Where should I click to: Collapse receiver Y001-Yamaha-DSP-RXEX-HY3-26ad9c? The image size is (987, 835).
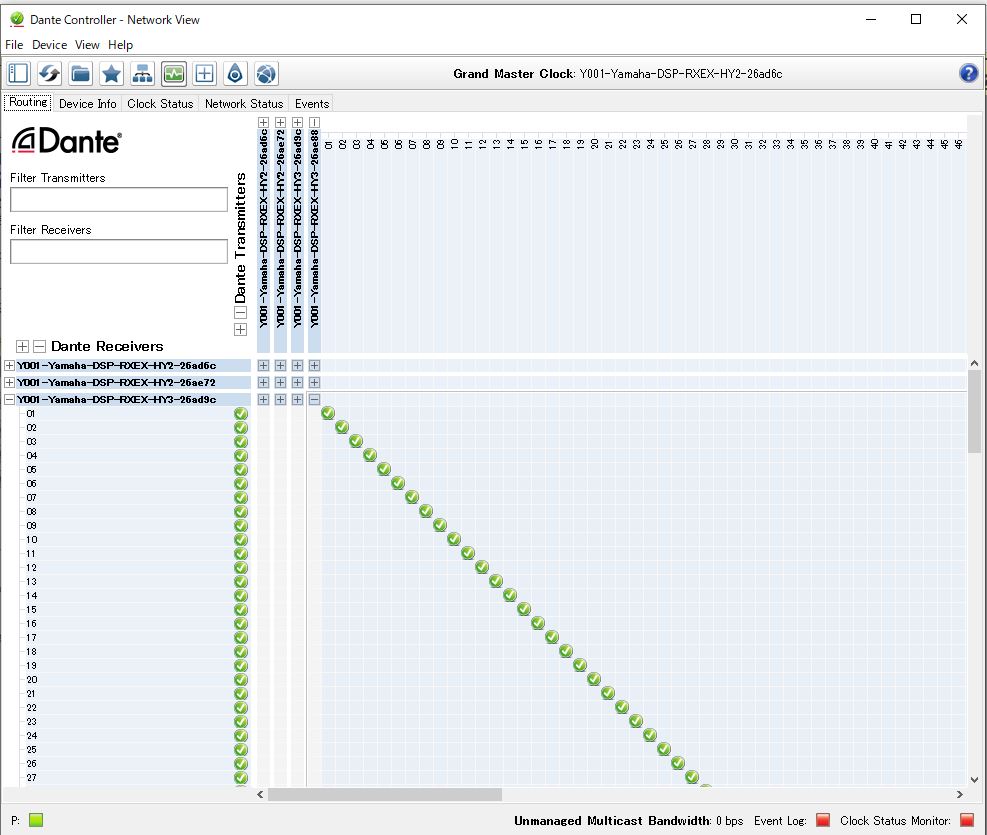click(x=10, y=400)
